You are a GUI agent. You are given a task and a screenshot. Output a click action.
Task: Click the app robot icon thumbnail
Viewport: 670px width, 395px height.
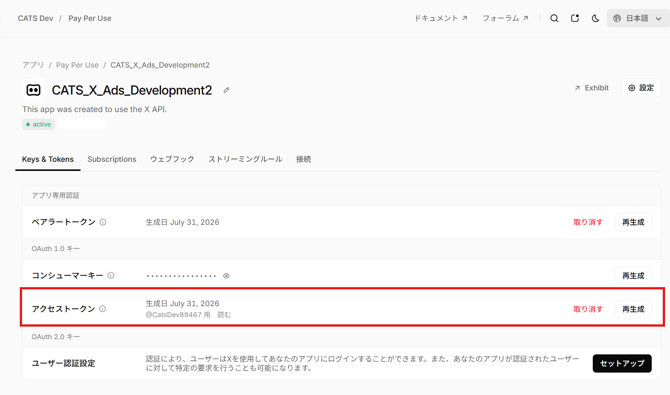[33, 90]
